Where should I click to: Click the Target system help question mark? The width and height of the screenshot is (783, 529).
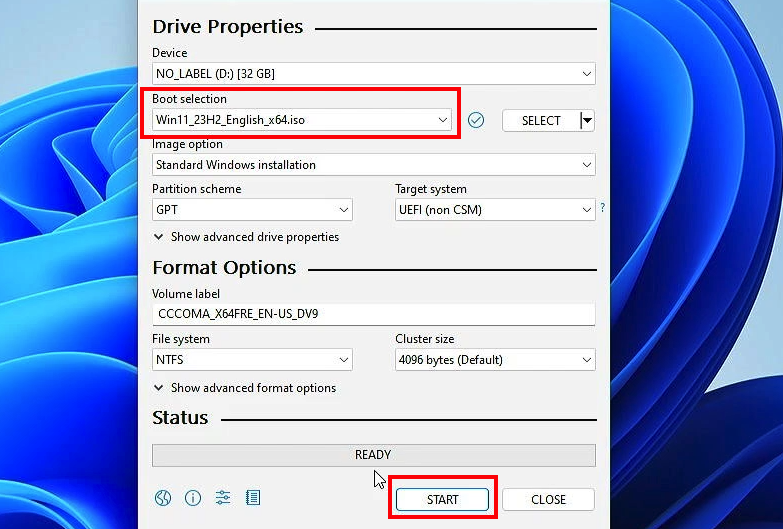(603, 207)
